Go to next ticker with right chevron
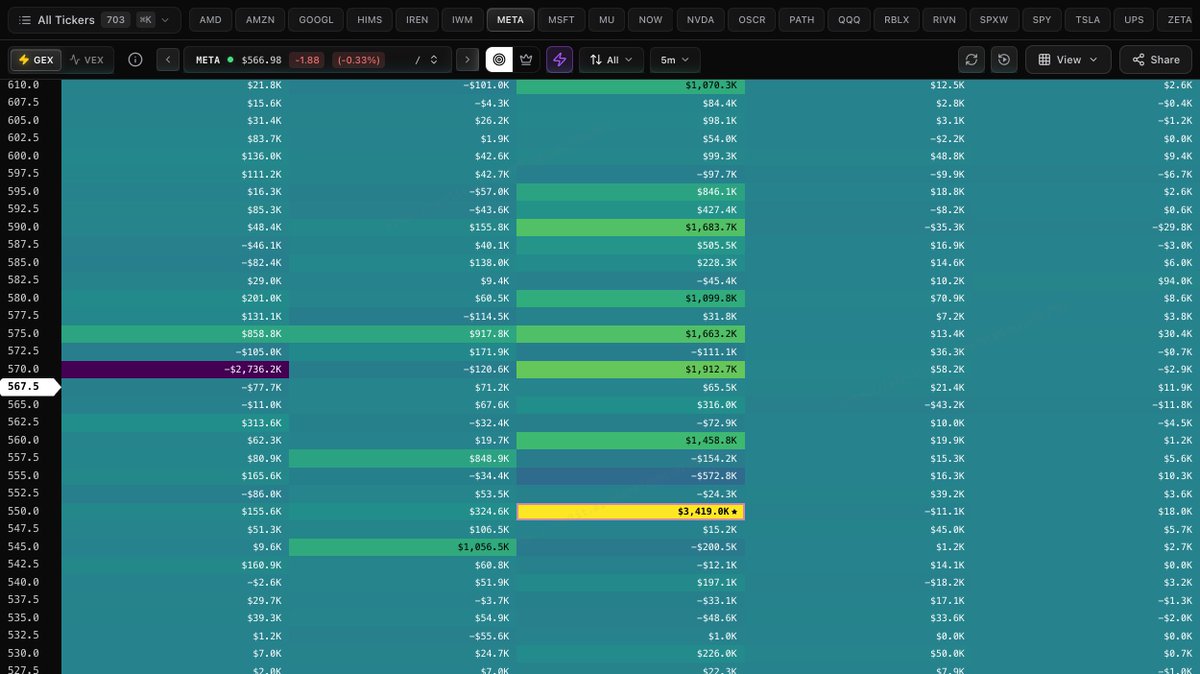 [467, 60]
